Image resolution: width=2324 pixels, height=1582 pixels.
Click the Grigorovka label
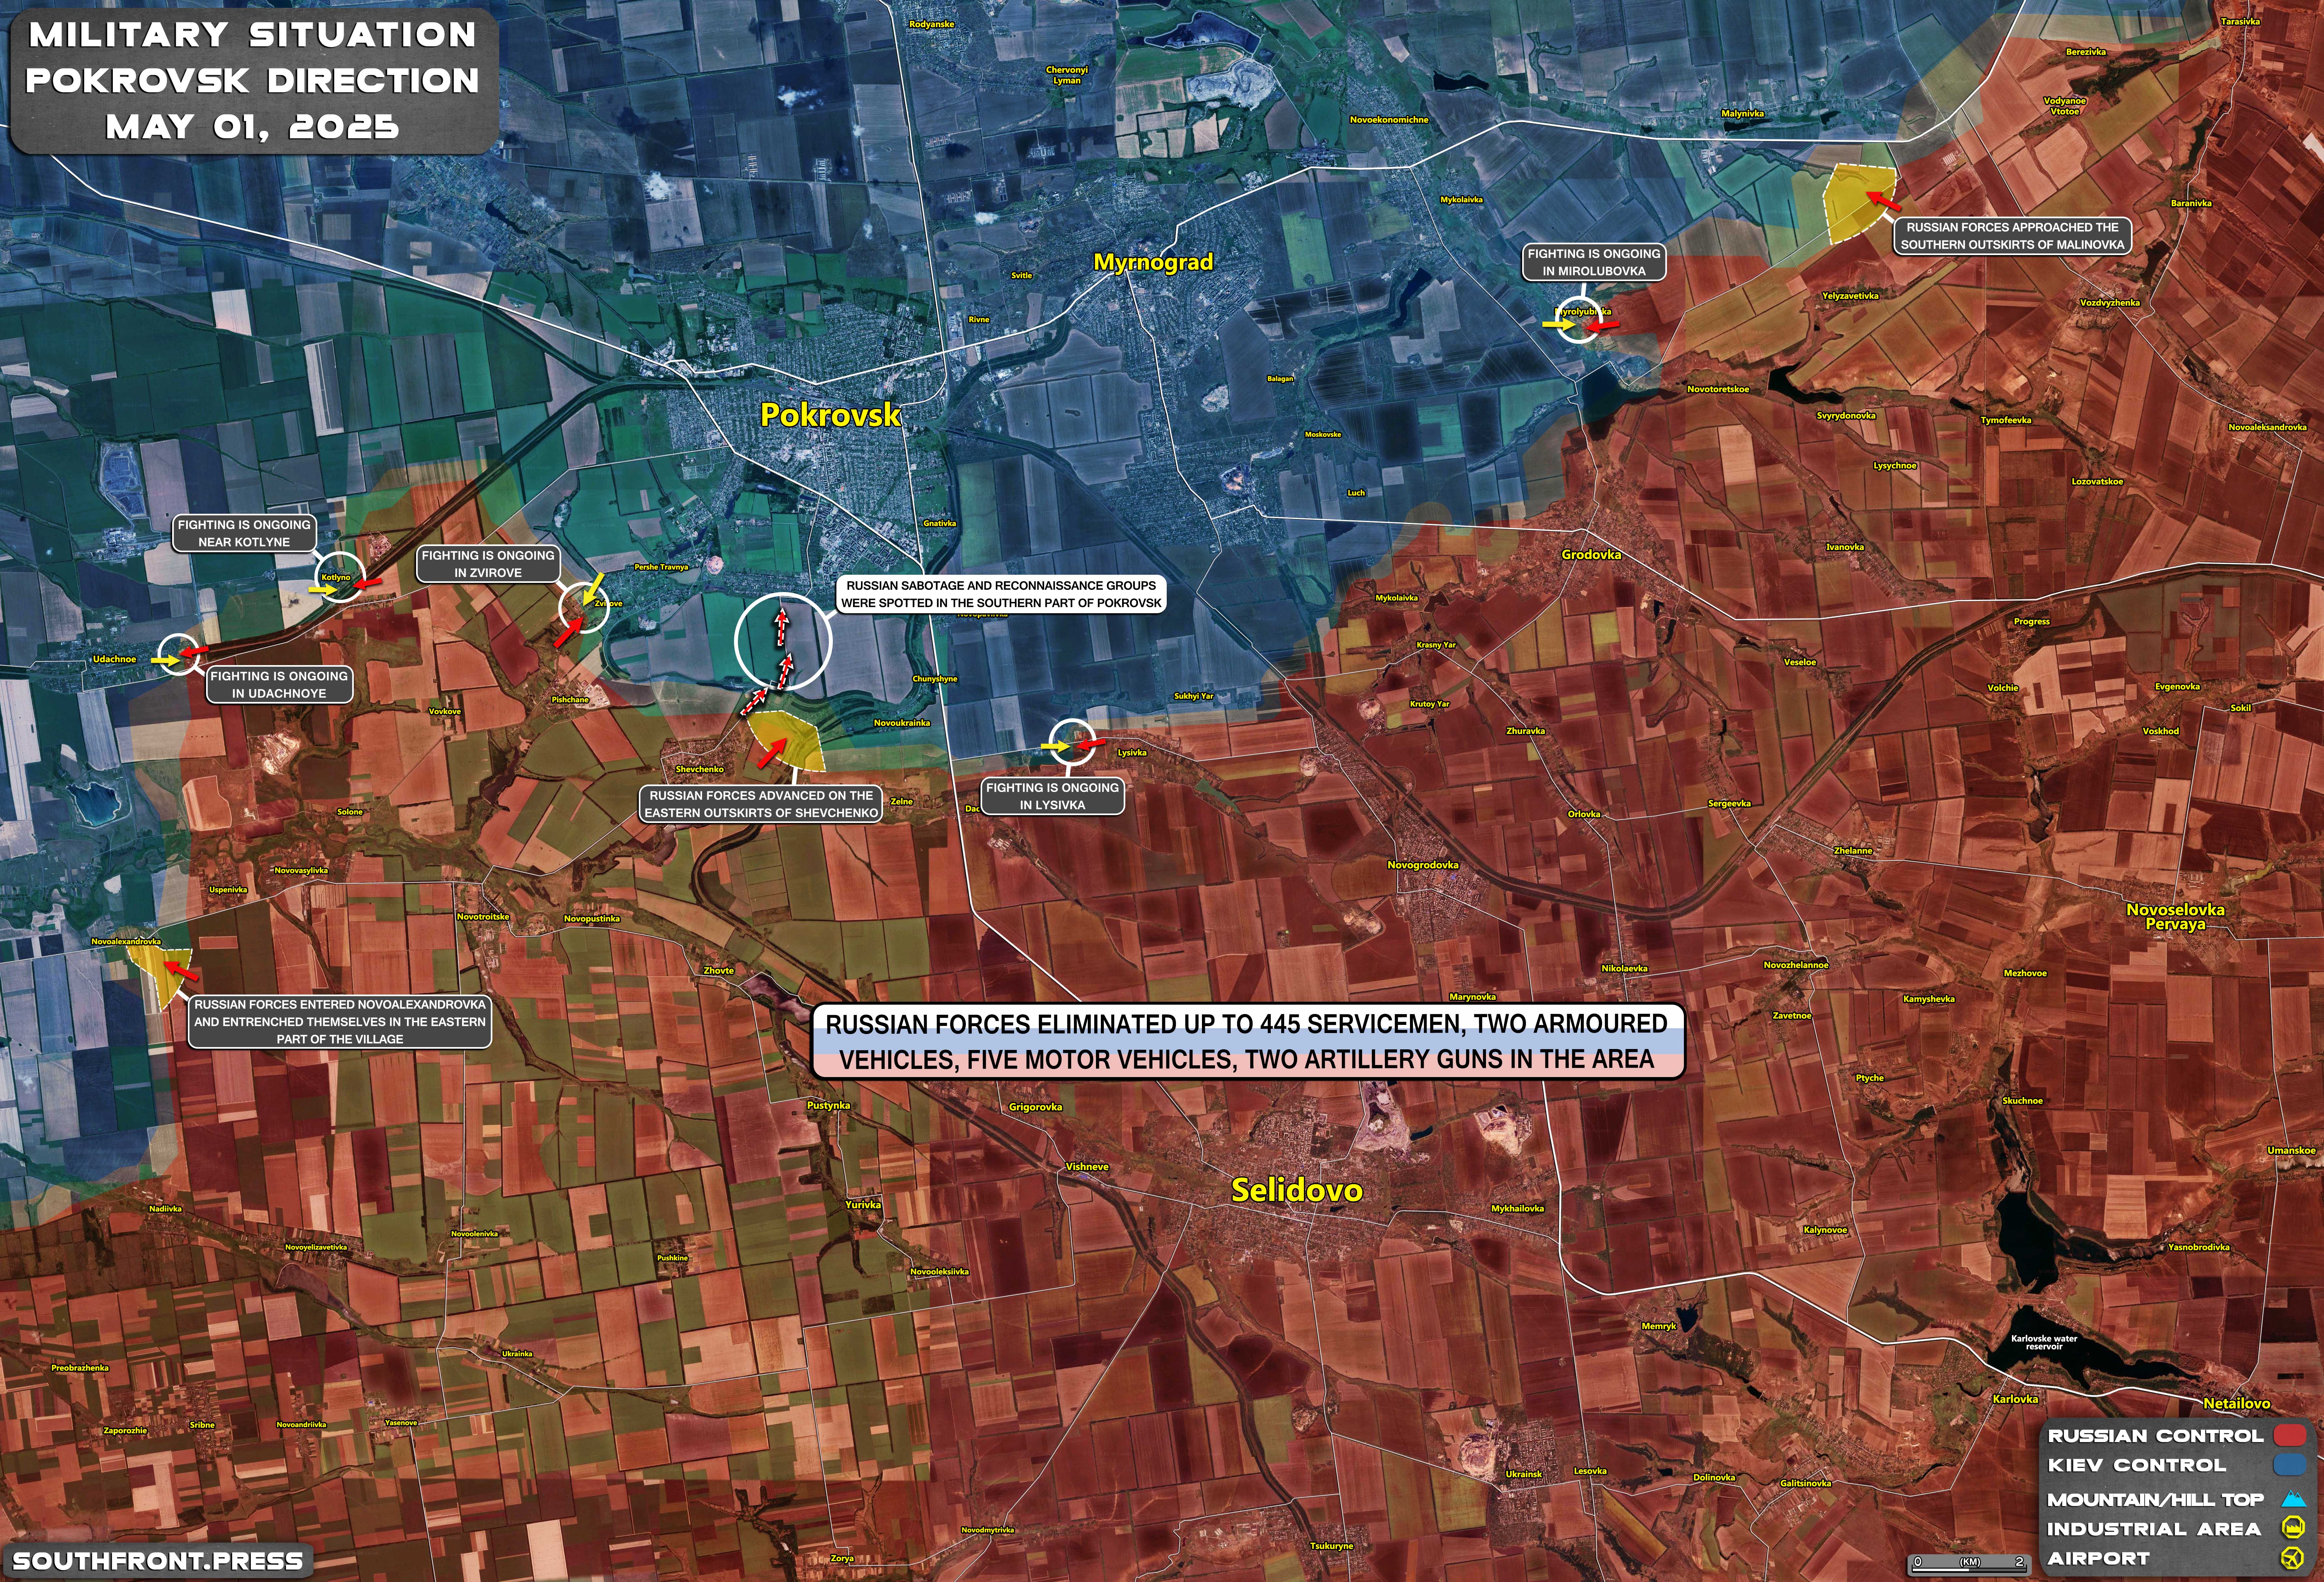click(x=1035, y=1107)
